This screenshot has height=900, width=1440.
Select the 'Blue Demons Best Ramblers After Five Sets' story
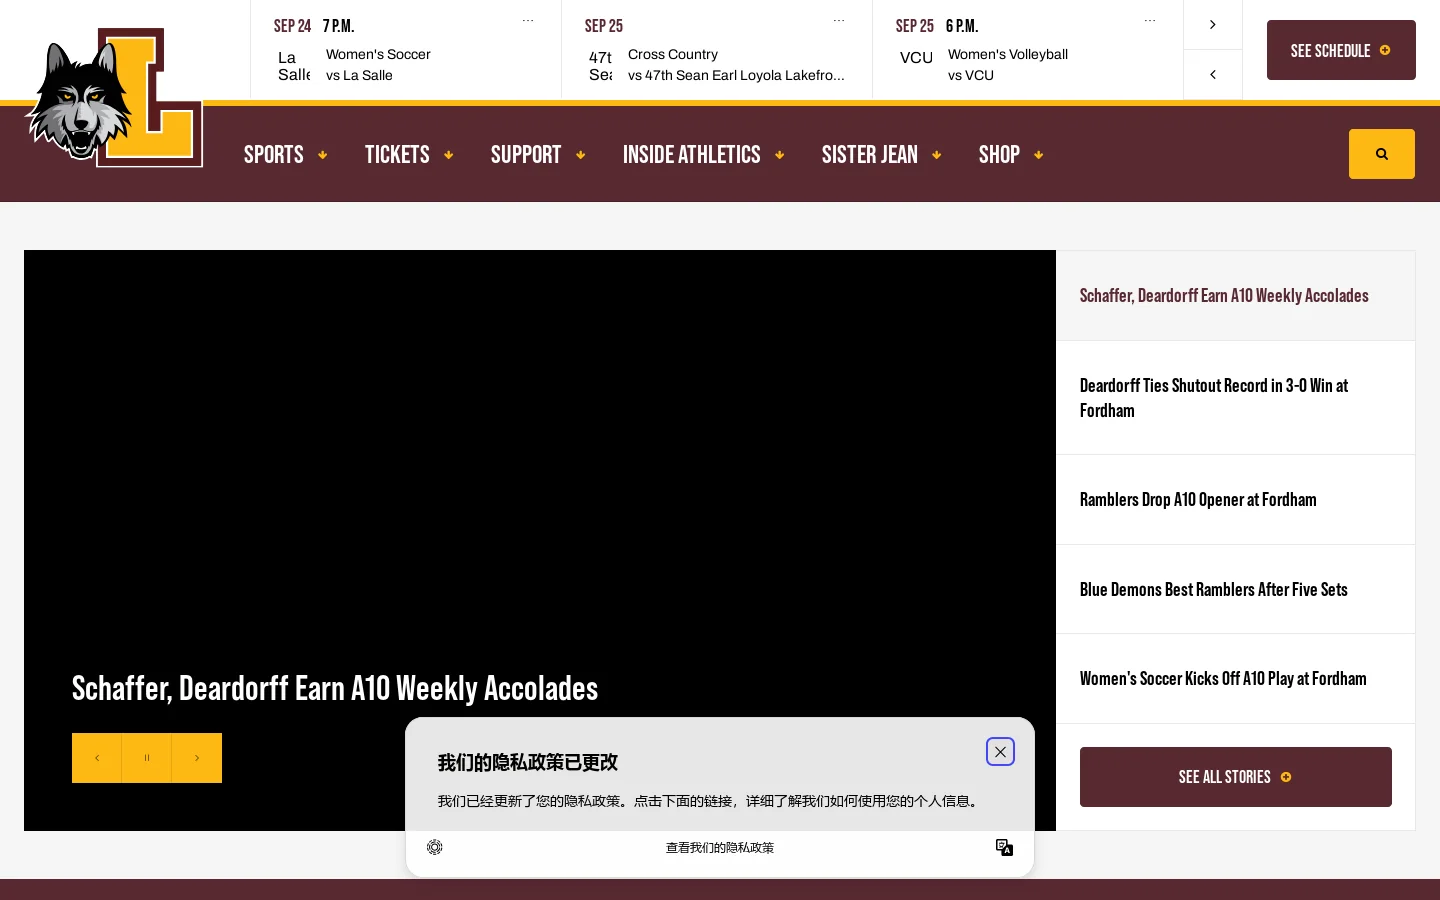1236,590
